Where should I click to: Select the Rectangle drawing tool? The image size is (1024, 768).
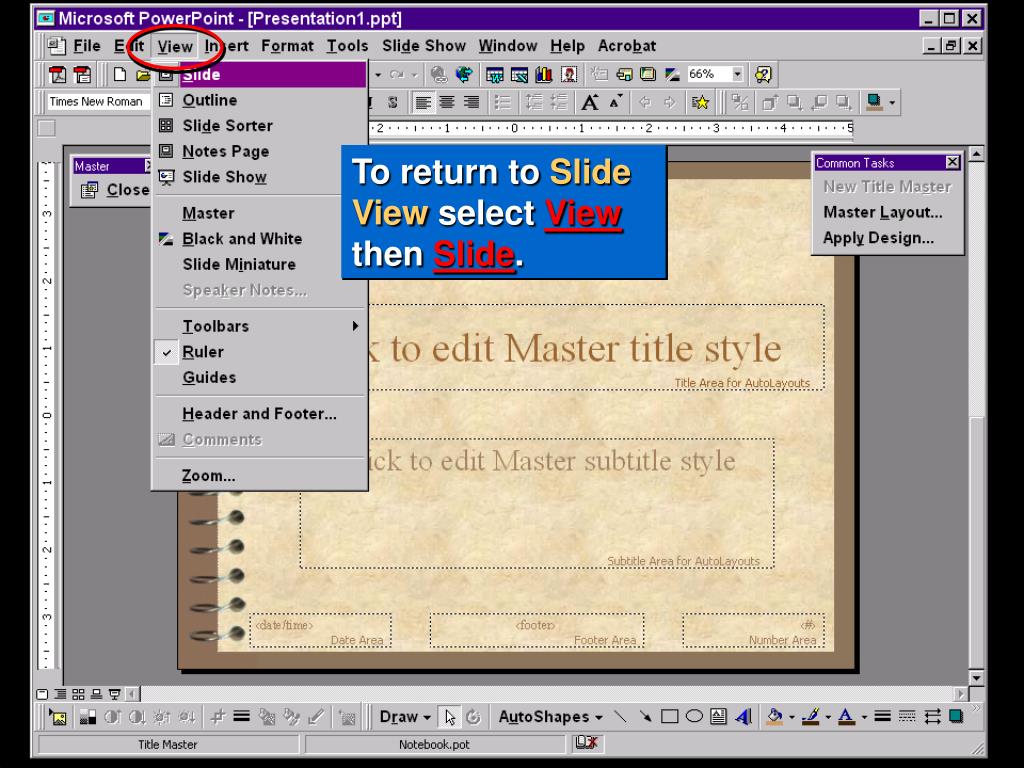click(669, 717)
